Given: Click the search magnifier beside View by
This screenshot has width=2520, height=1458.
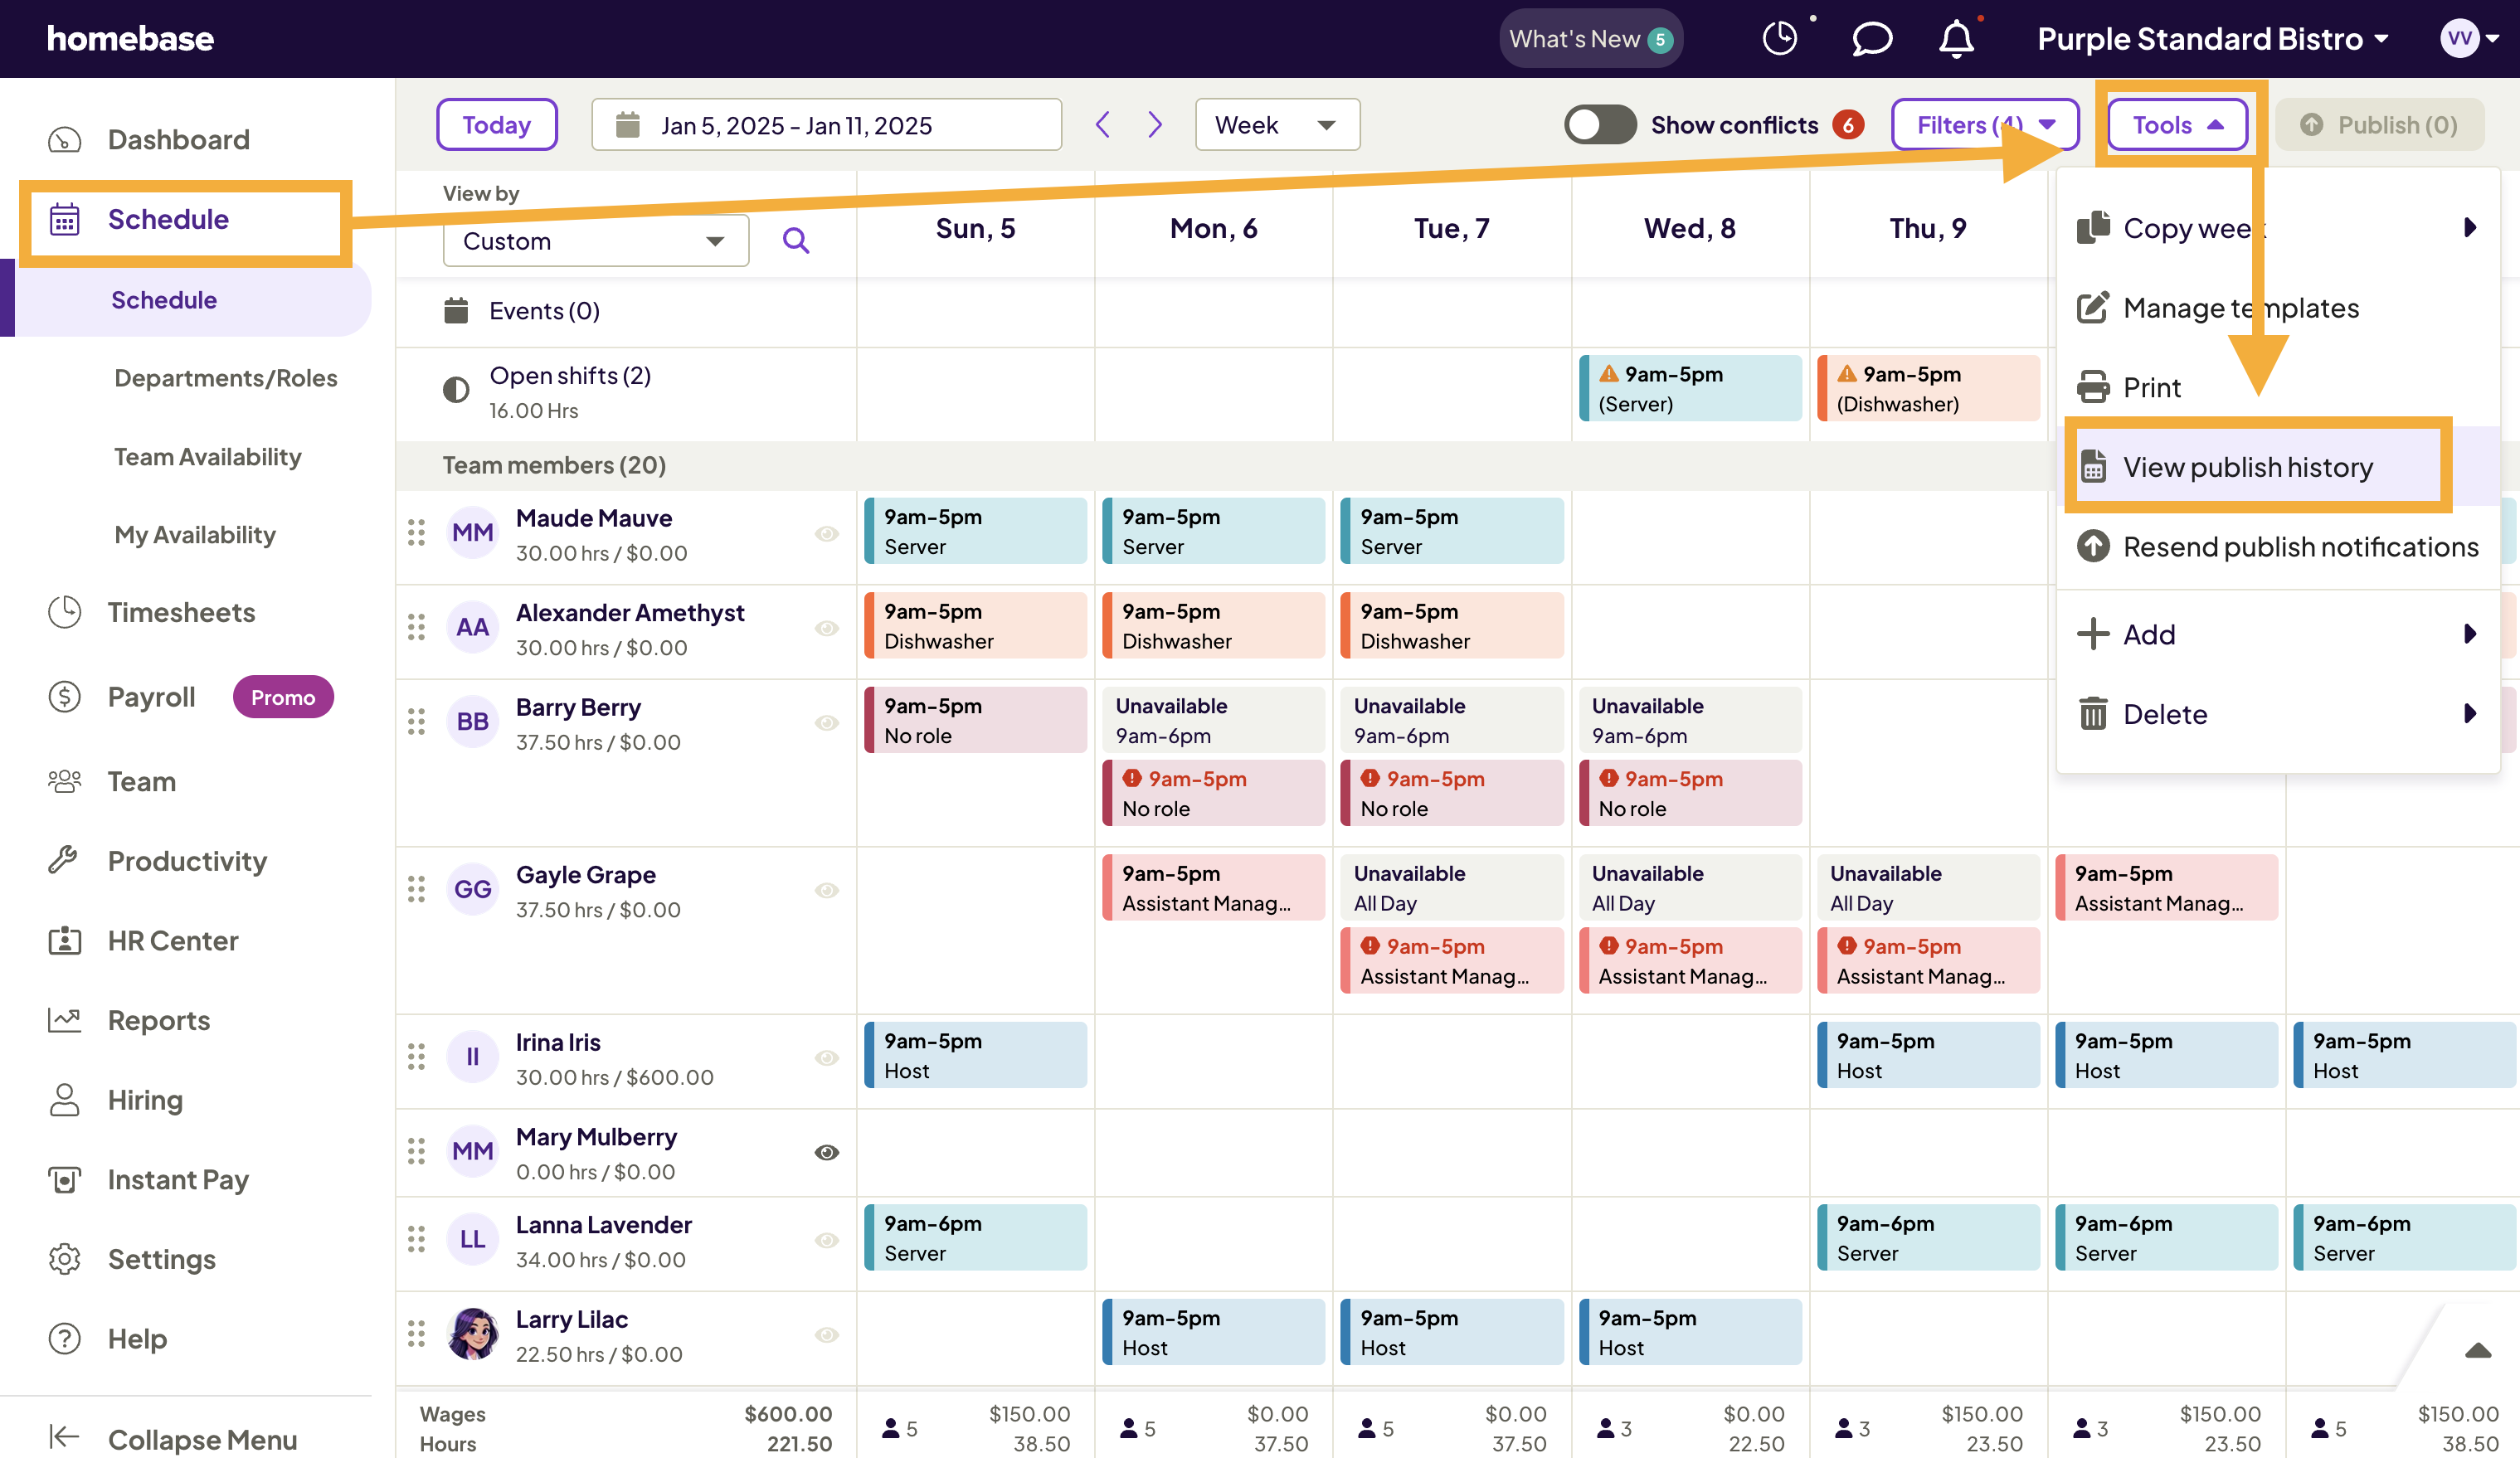Looking at the screenshot, I should coord(796,240).
